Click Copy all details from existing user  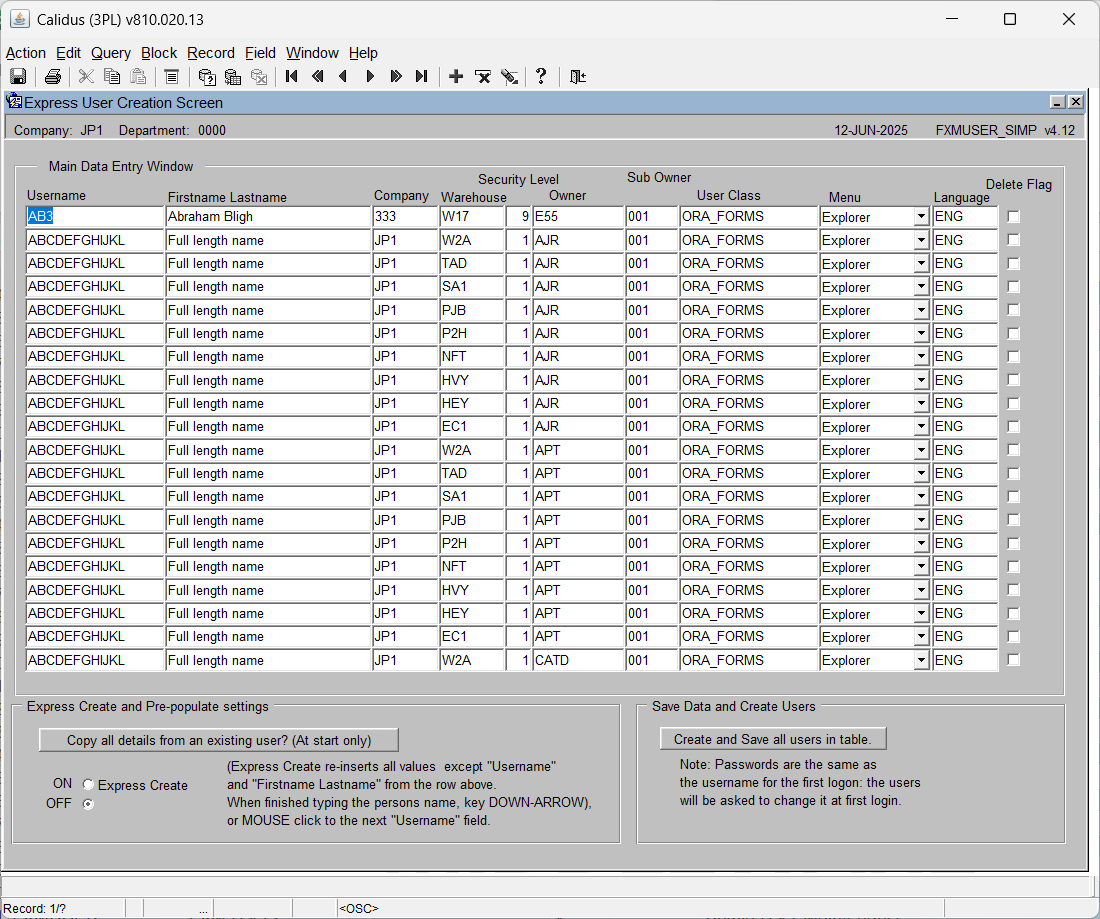click(x=219, y=740)
